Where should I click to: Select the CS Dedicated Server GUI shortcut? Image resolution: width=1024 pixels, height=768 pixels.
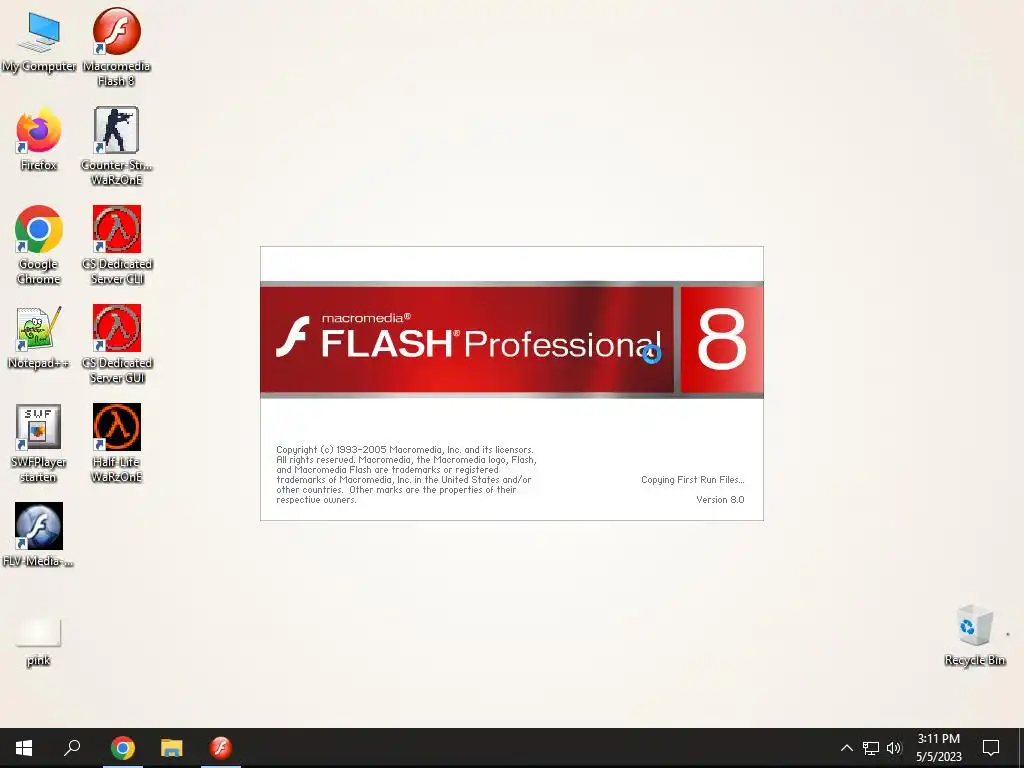tap(116, 344)
